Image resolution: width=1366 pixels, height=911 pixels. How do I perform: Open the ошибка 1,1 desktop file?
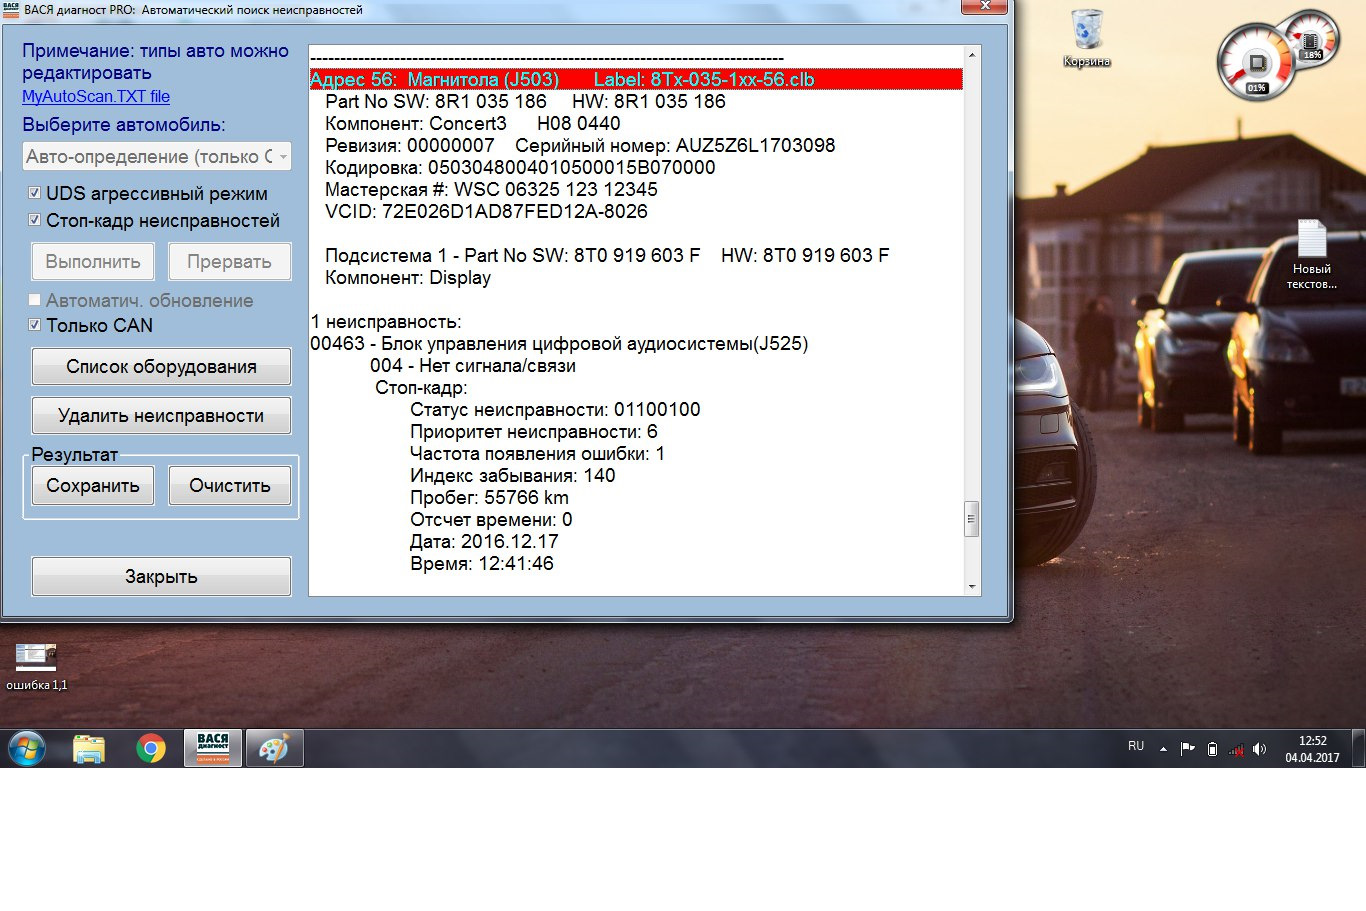(36, 660)
